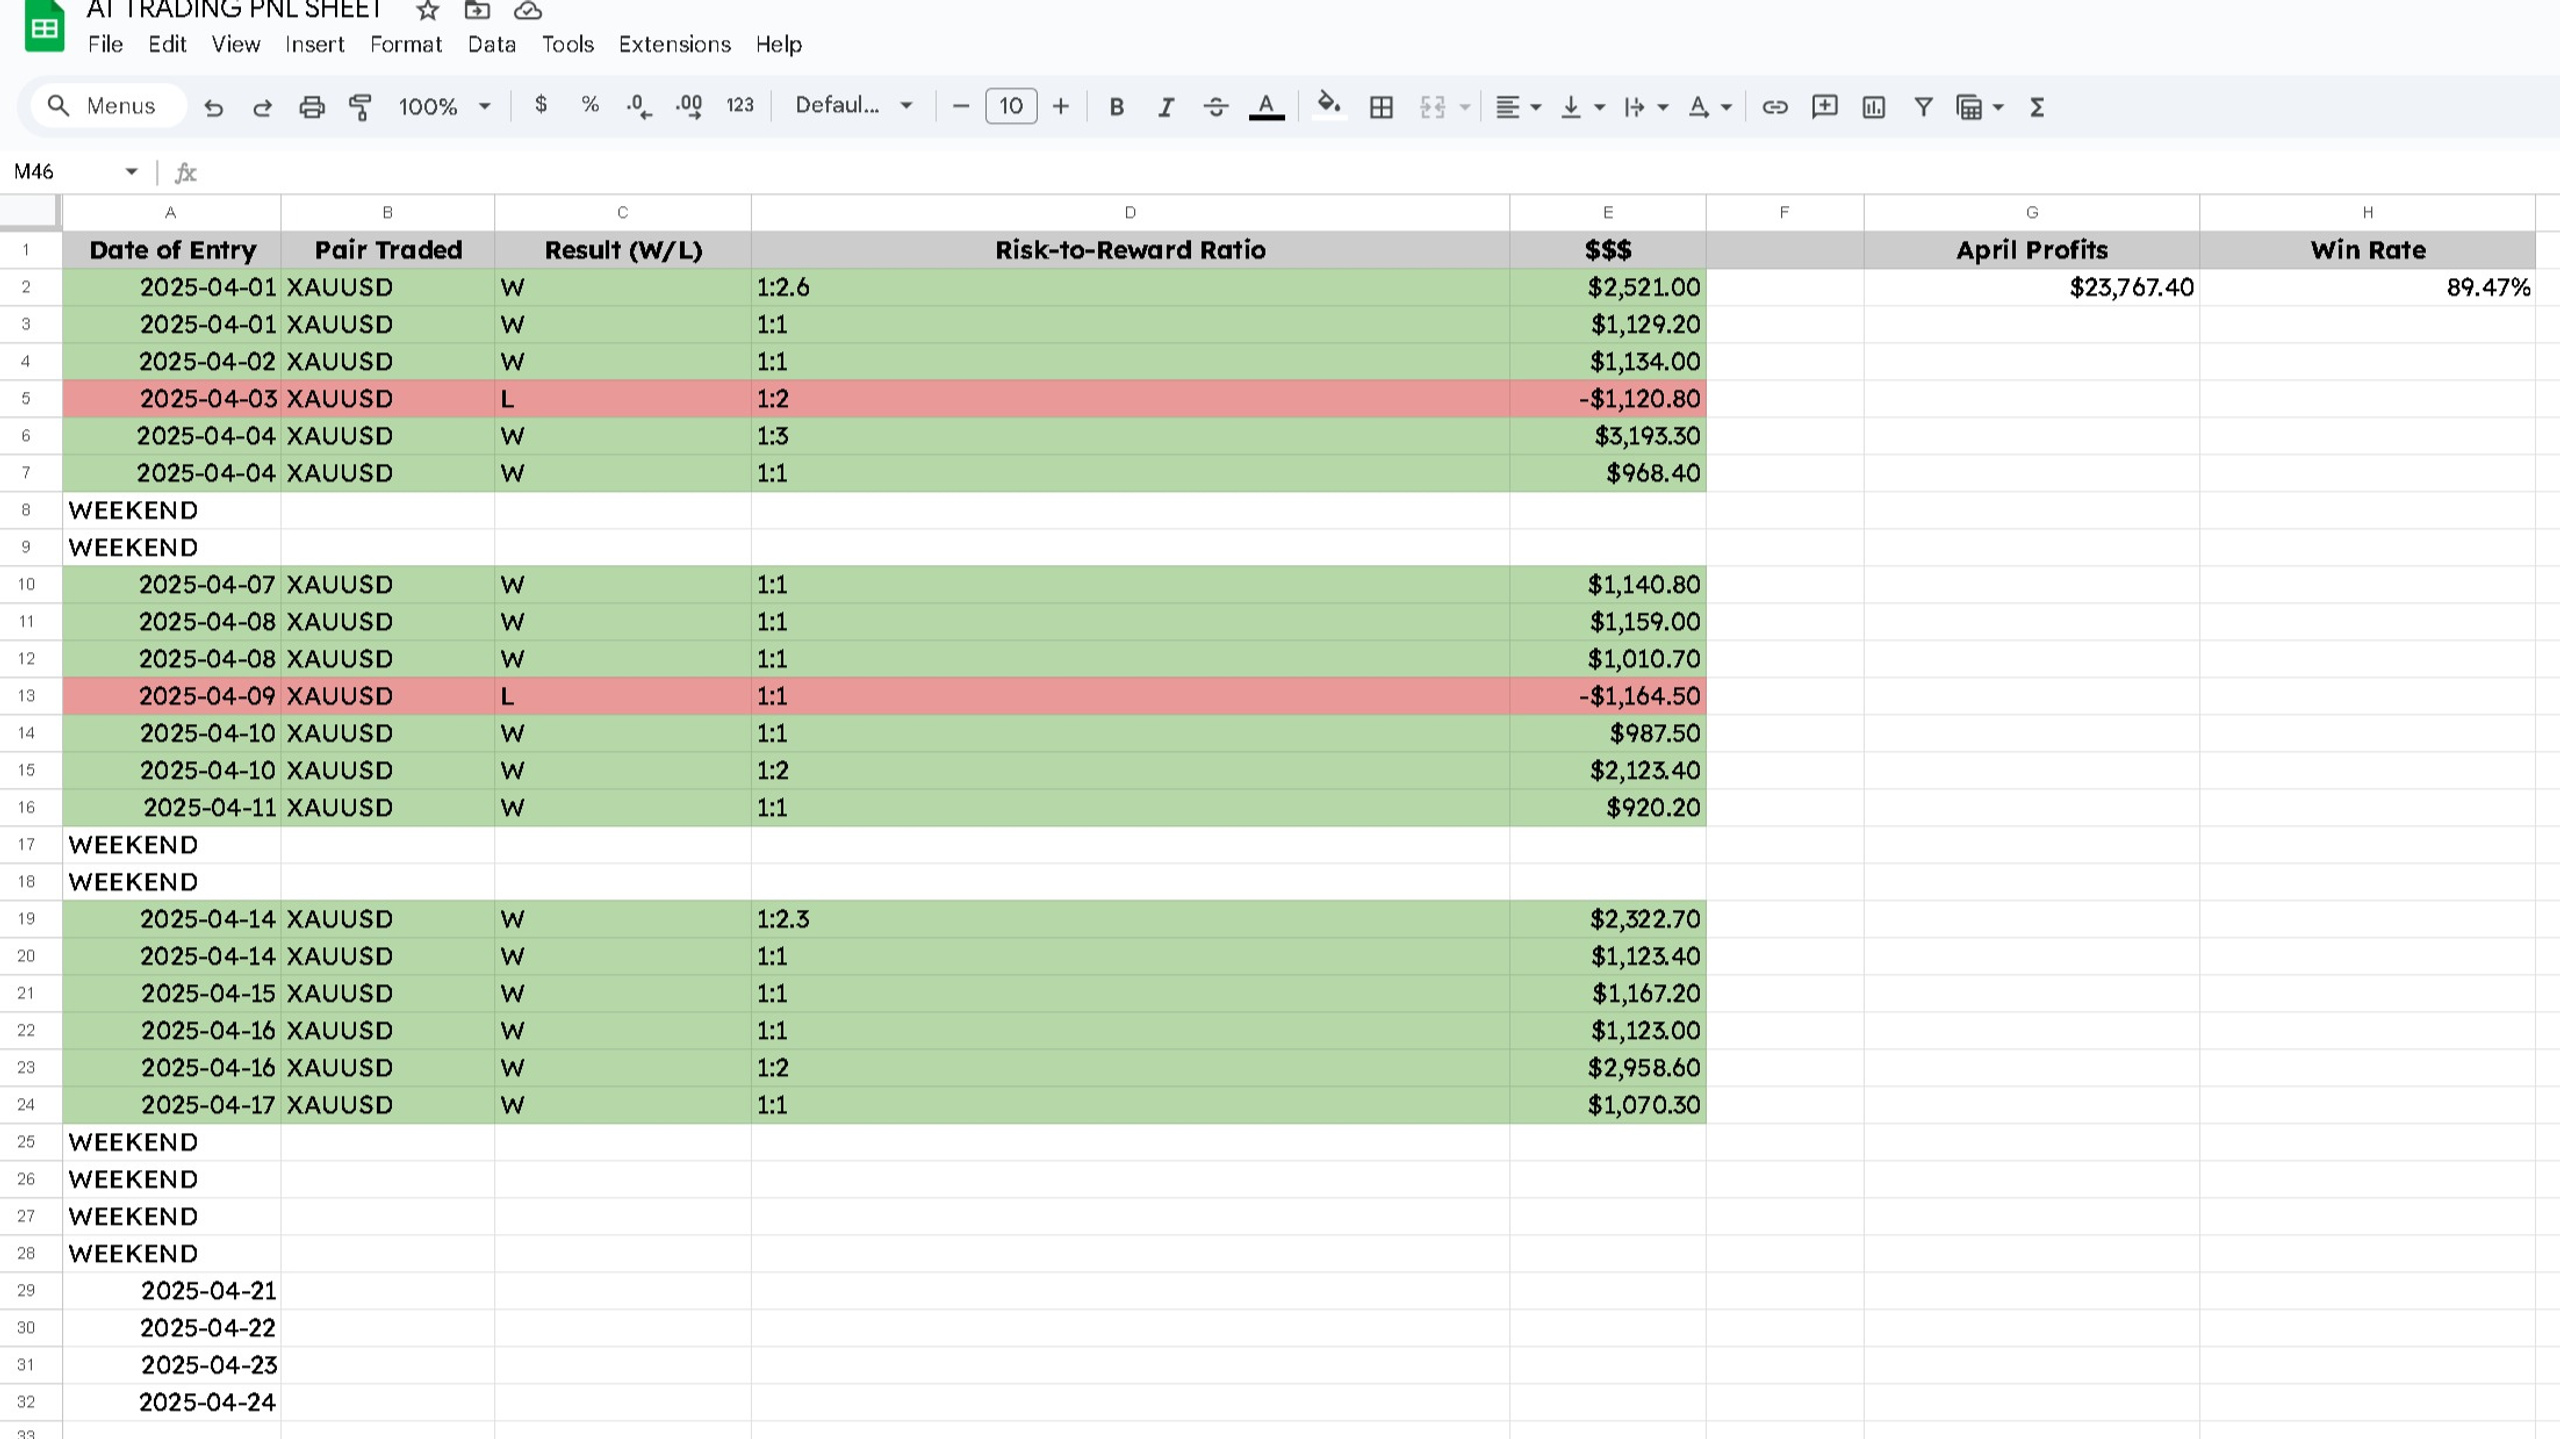Viewport: 2560px width, 1439px height.
Task: Decrease decimal places
Action: coord(639,107)
